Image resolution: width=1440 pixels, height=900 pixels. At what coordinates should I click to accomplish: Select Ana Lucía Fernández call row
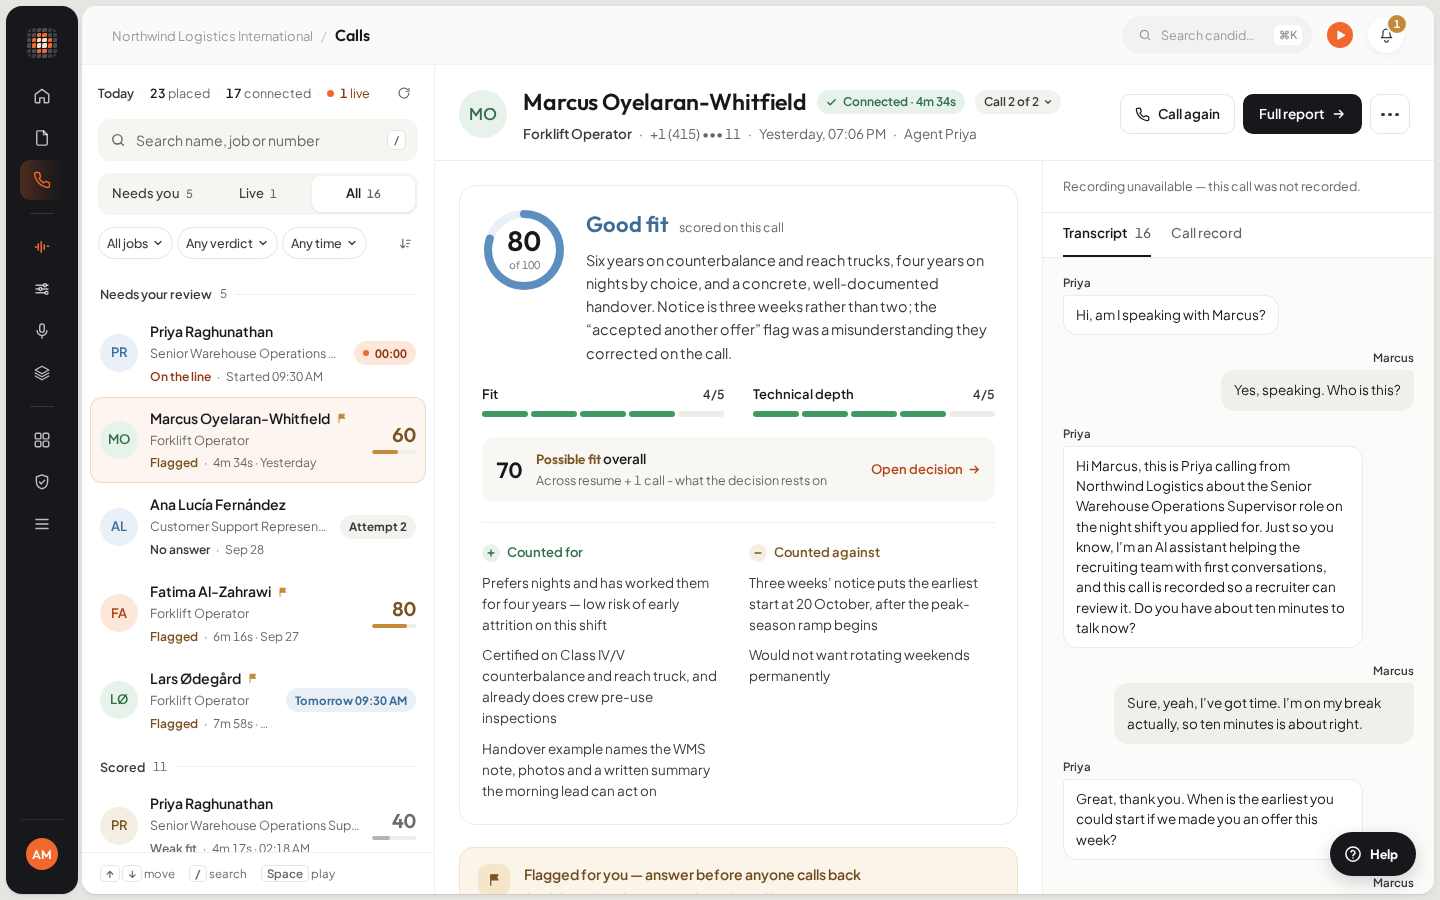click(x=258, y=527)
